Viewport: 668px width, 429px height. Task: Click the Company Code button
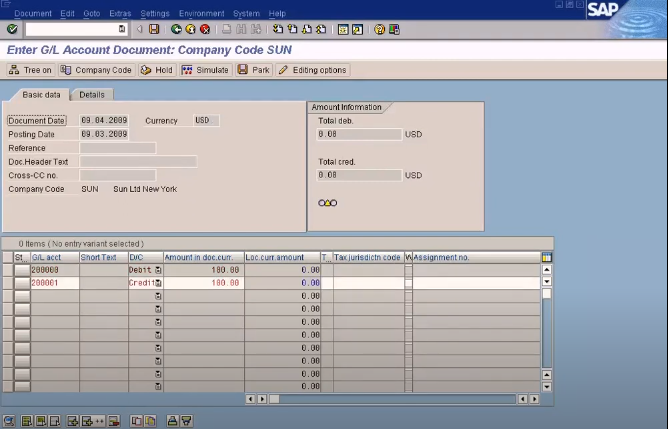pyautogui.click(x=96, y=70)
